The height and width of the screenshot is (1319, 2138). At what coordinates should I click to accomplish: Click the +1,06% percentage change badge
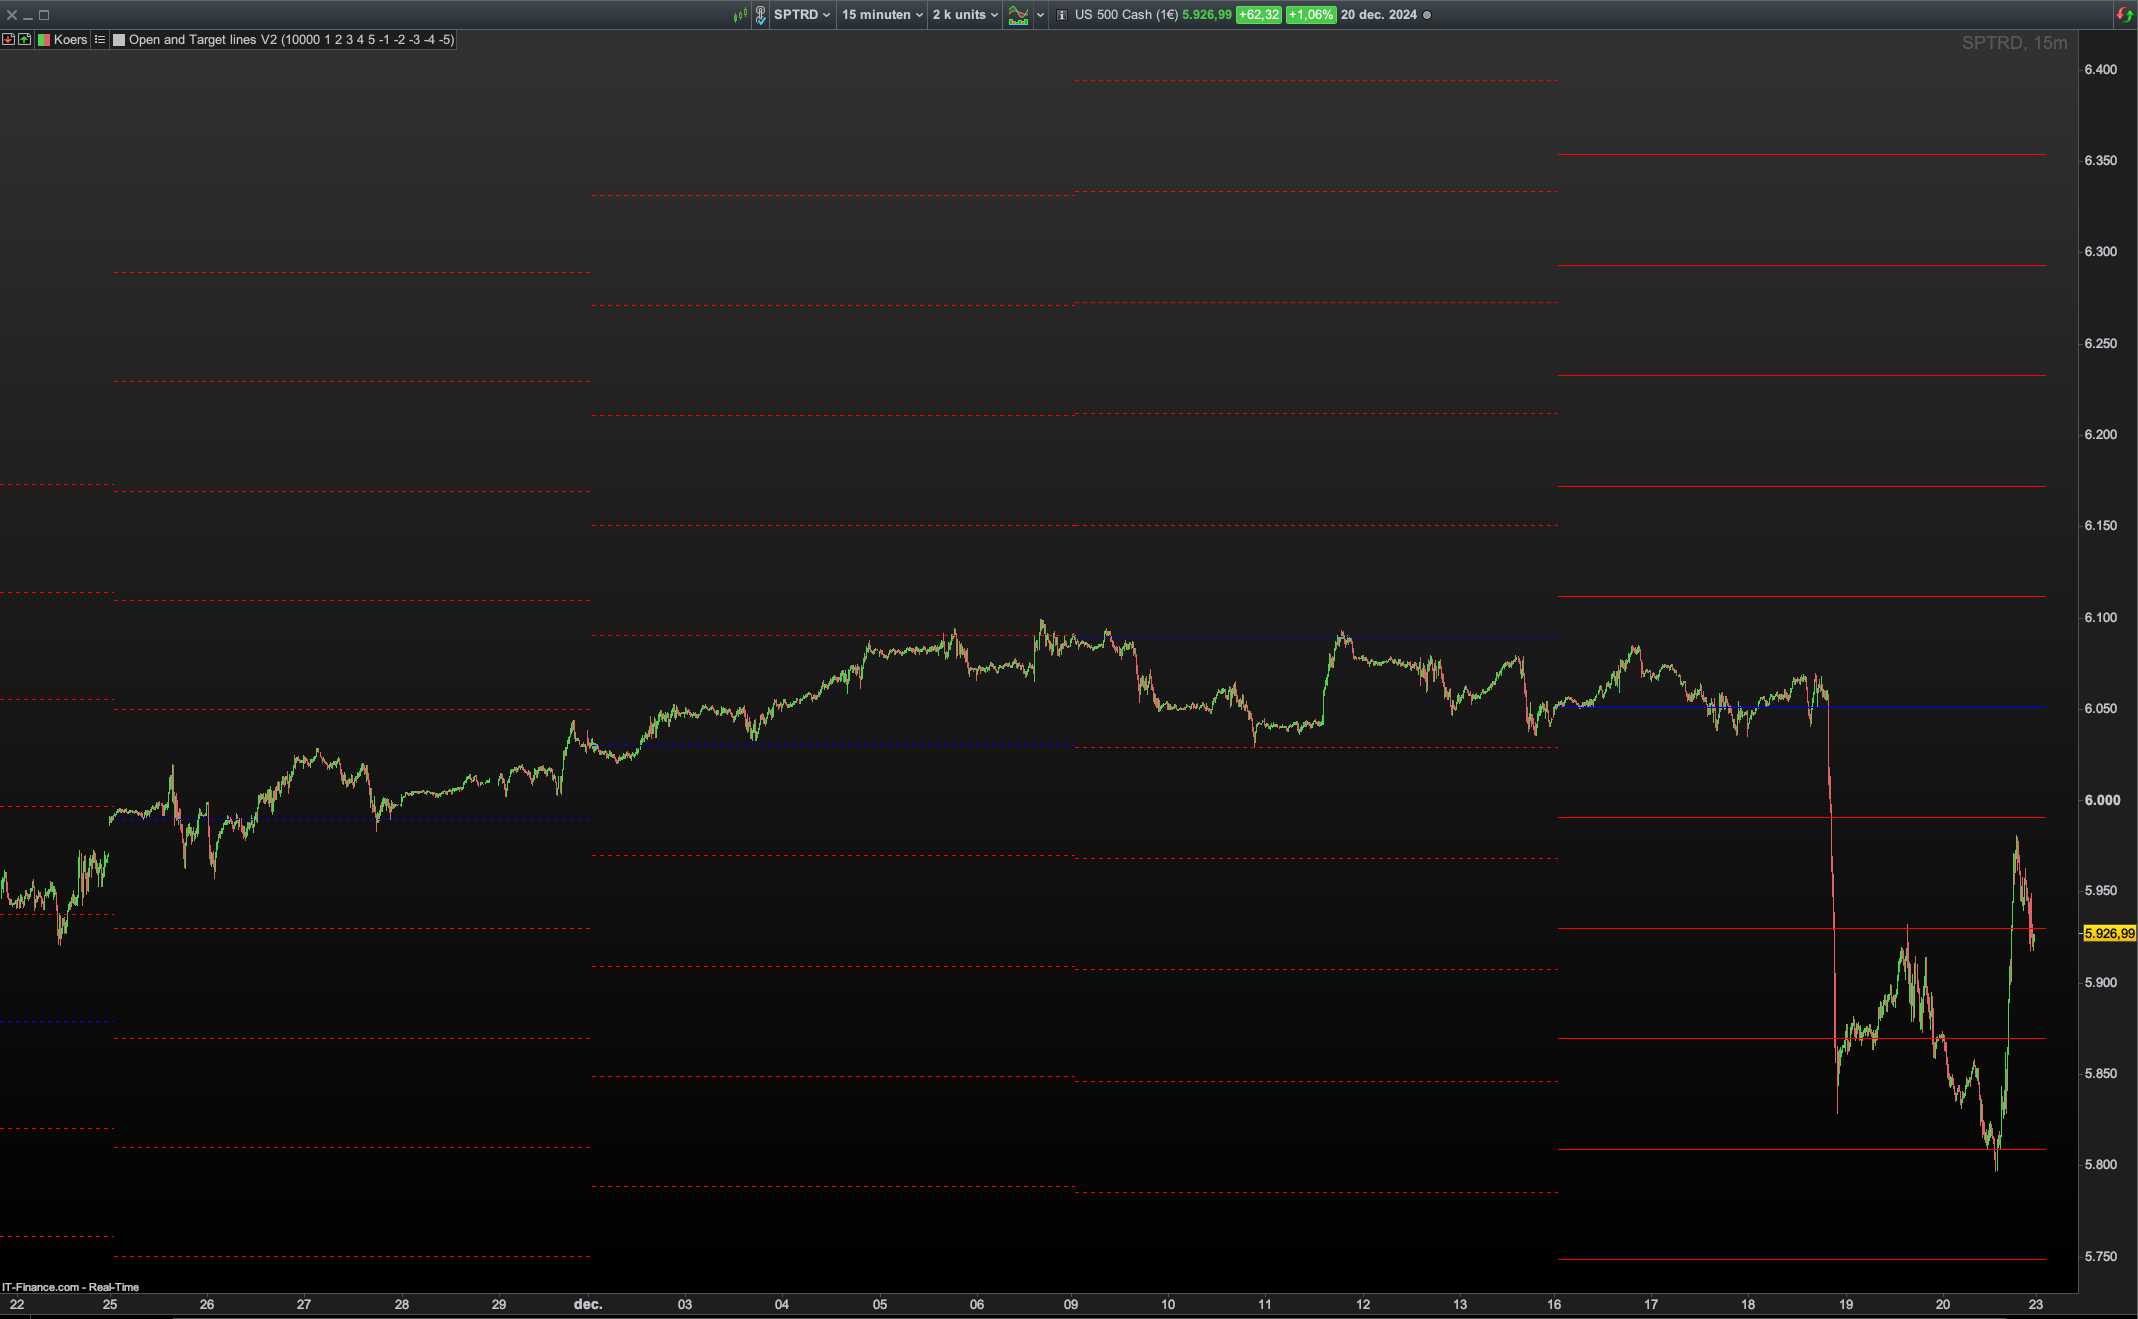click(1310, 15)
